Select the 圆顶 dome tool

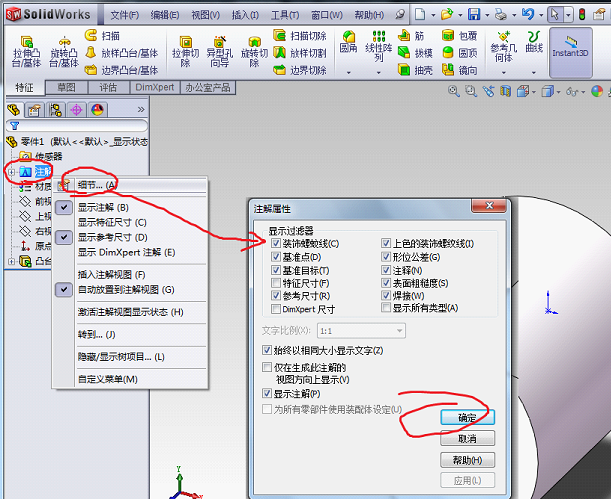tap(460, 53)
